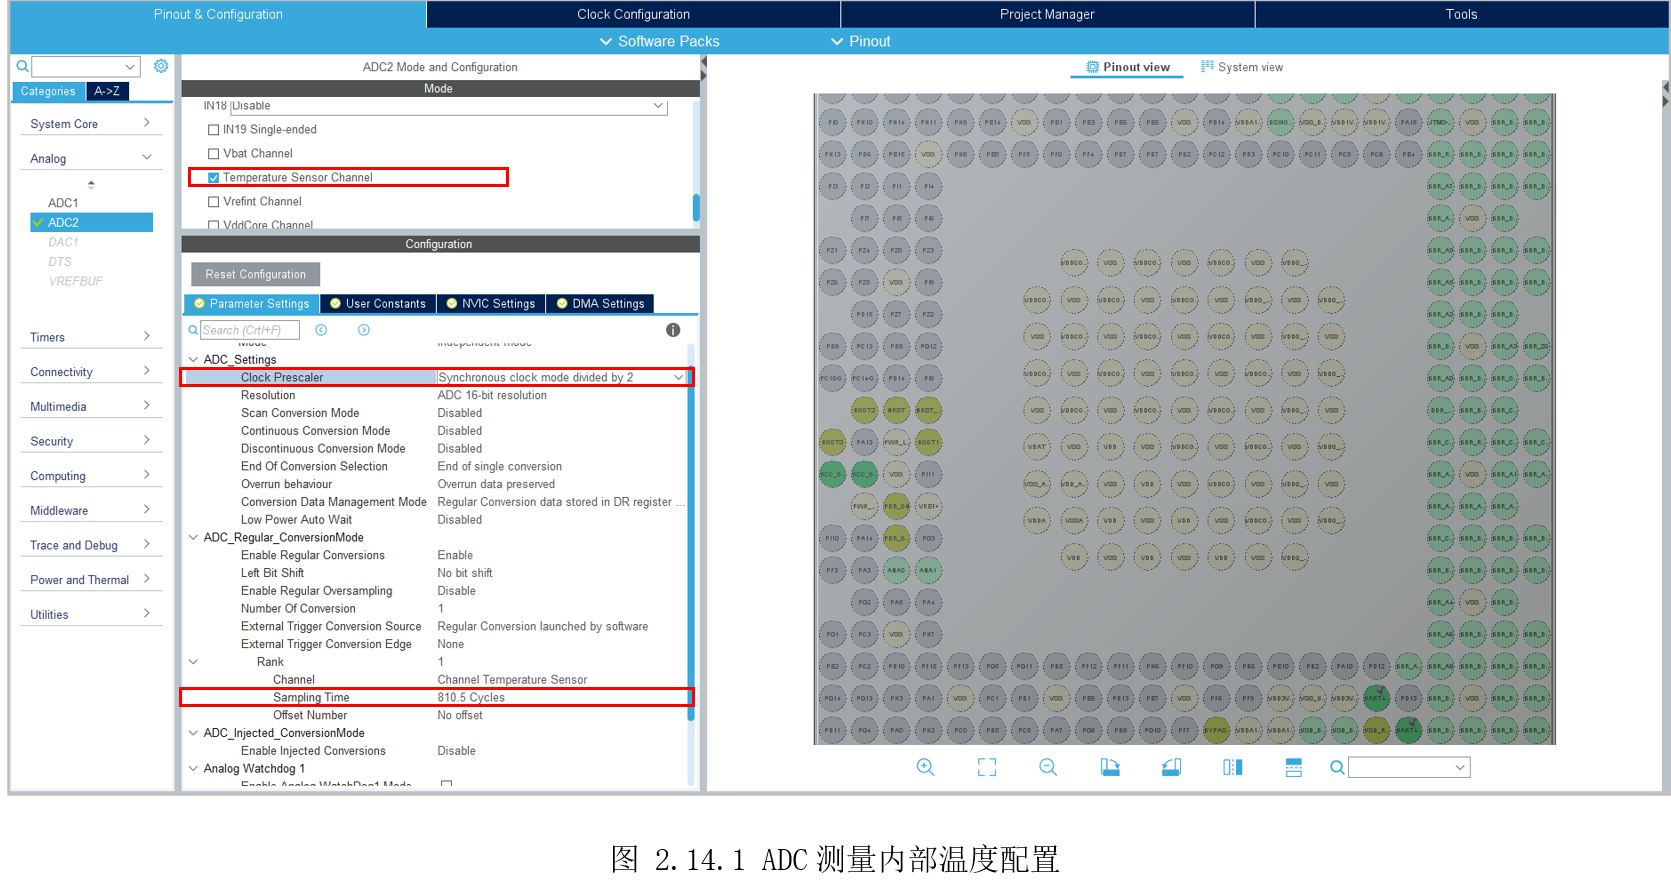Click the parameter info icon
The height and width of the screenshot is (880, 1671).
[673, 330]
